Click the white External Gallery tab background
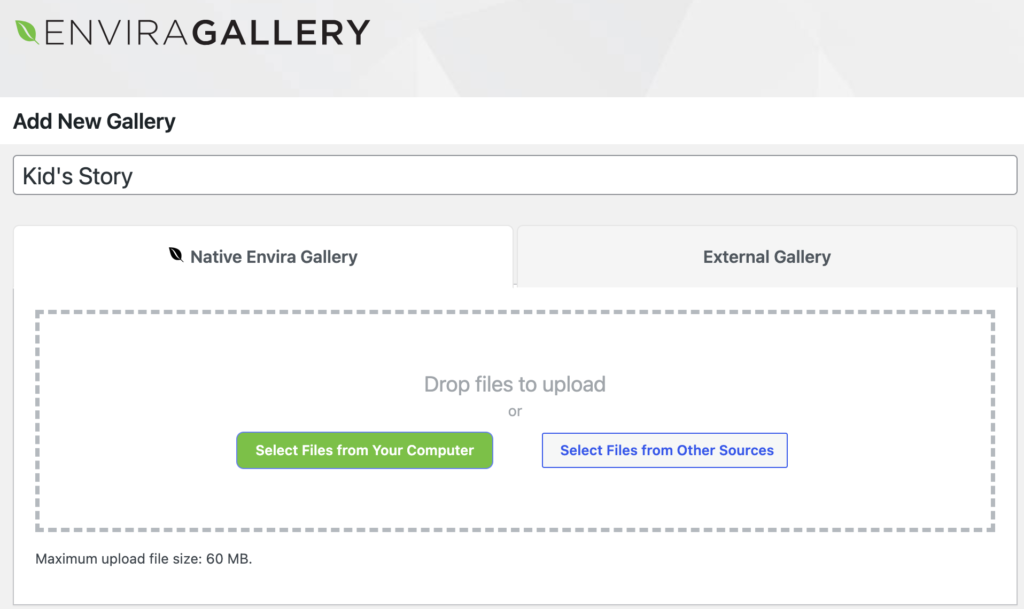Screen dimensions: 1024x609 (x=900, y=256)
